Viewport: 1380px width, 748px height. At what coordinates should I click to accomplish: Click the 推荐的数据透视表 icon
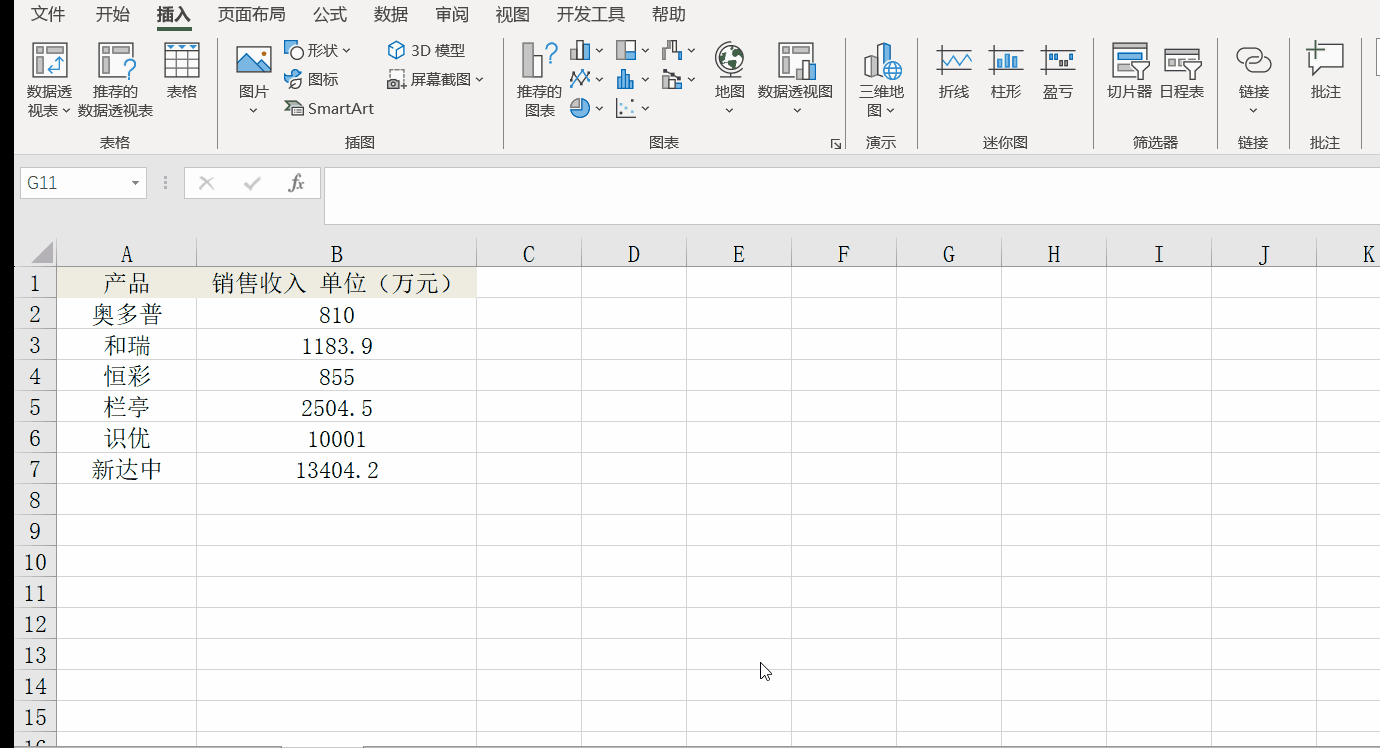[115, 62]
